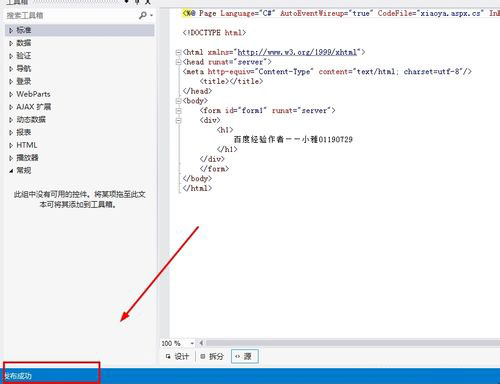The height and width of the screenshot is (384, 500).
Task: Click the 百度经验作者 heading text line
Action: 293,139
